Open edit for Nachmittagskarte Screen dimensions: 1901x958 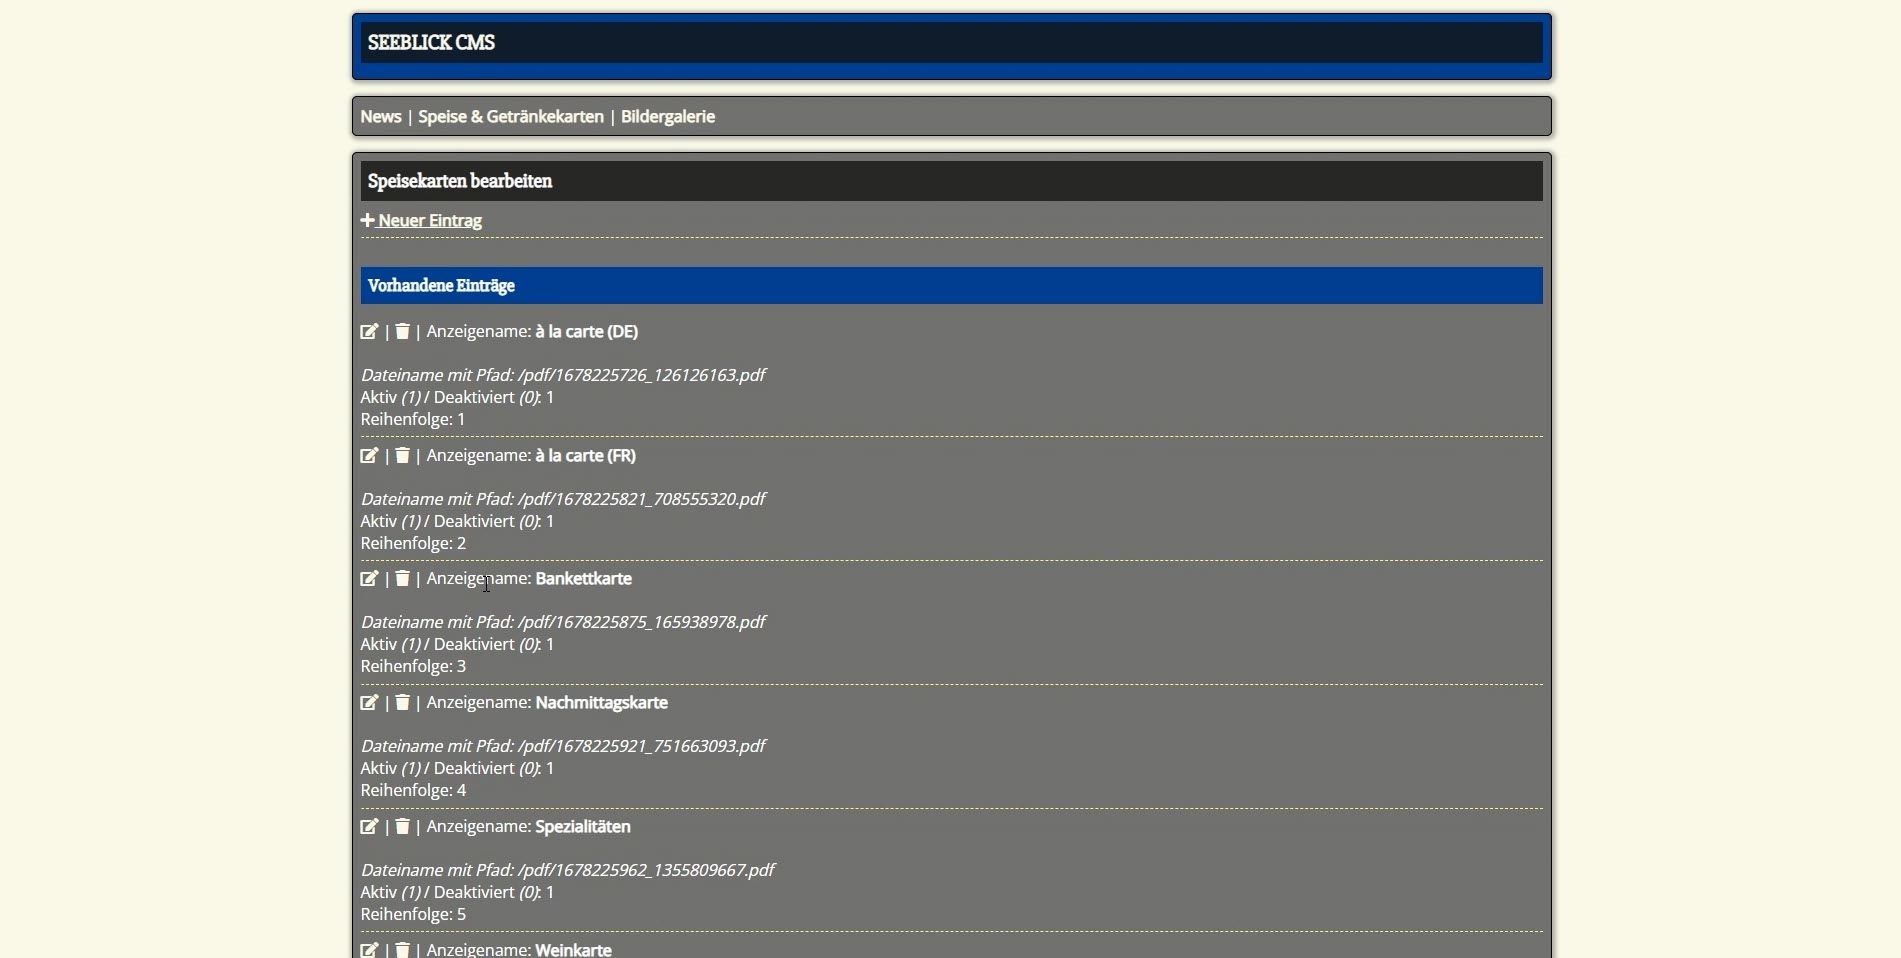tap(369, 702)
